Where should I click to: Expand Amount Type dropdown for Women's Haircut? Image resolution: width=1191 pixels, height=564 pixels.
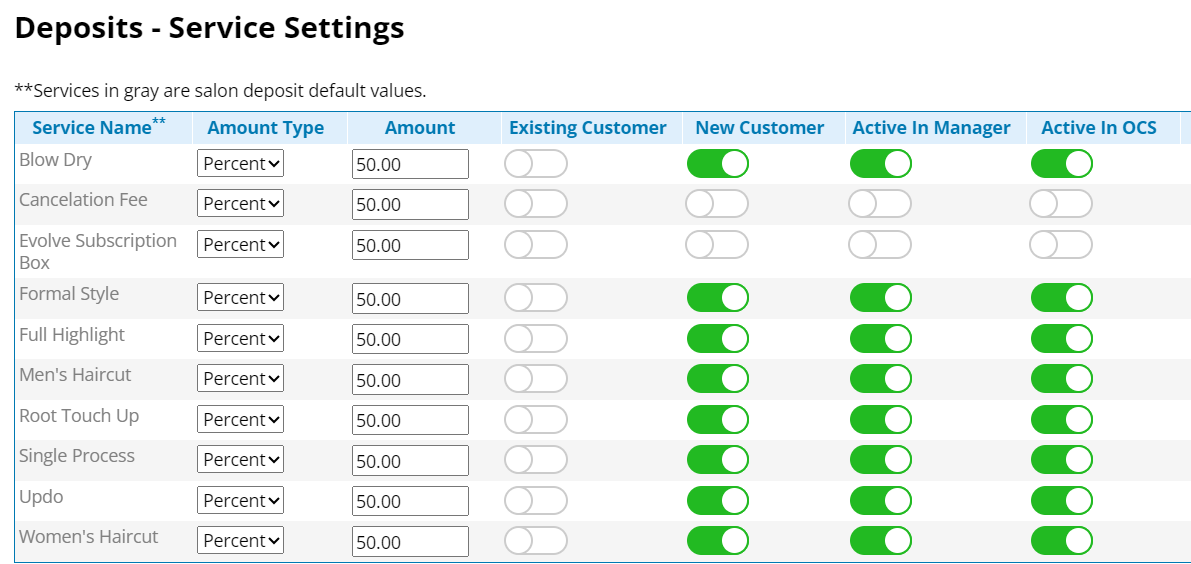(x=240, y=540)
